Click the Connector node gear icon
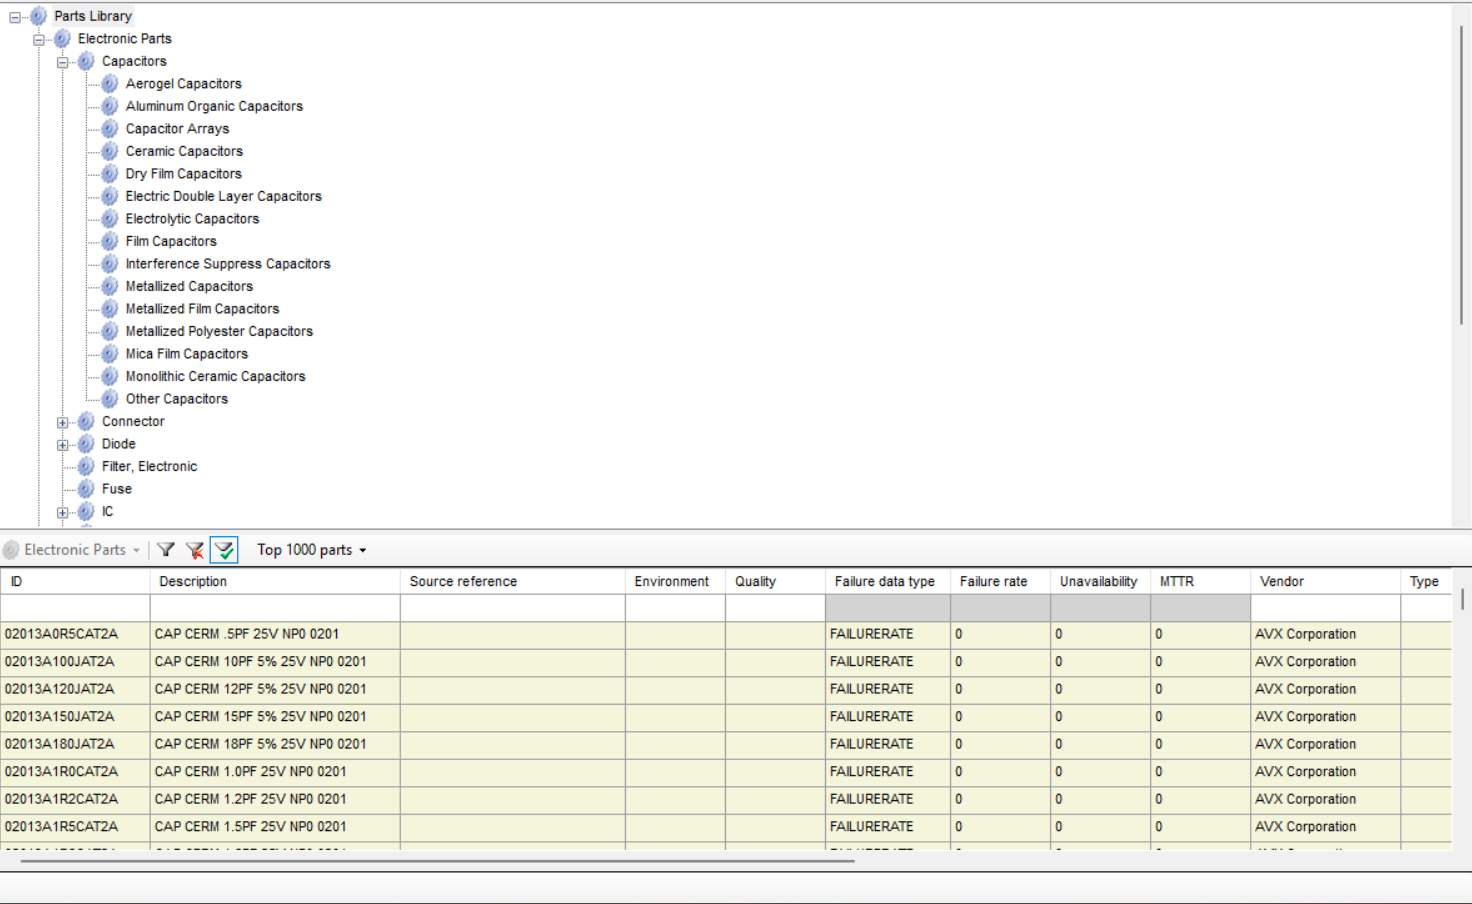Image resolution: width=1472 pixels, height=904 pixels. [86, 421]
